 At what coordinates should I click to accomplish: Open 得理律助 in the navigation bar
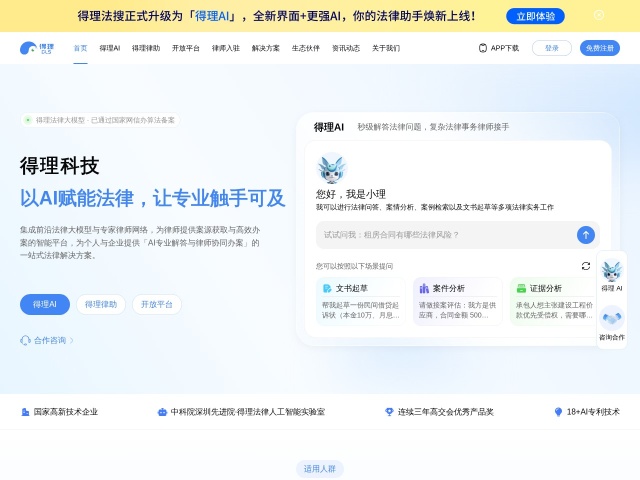[x=146, y=48]
